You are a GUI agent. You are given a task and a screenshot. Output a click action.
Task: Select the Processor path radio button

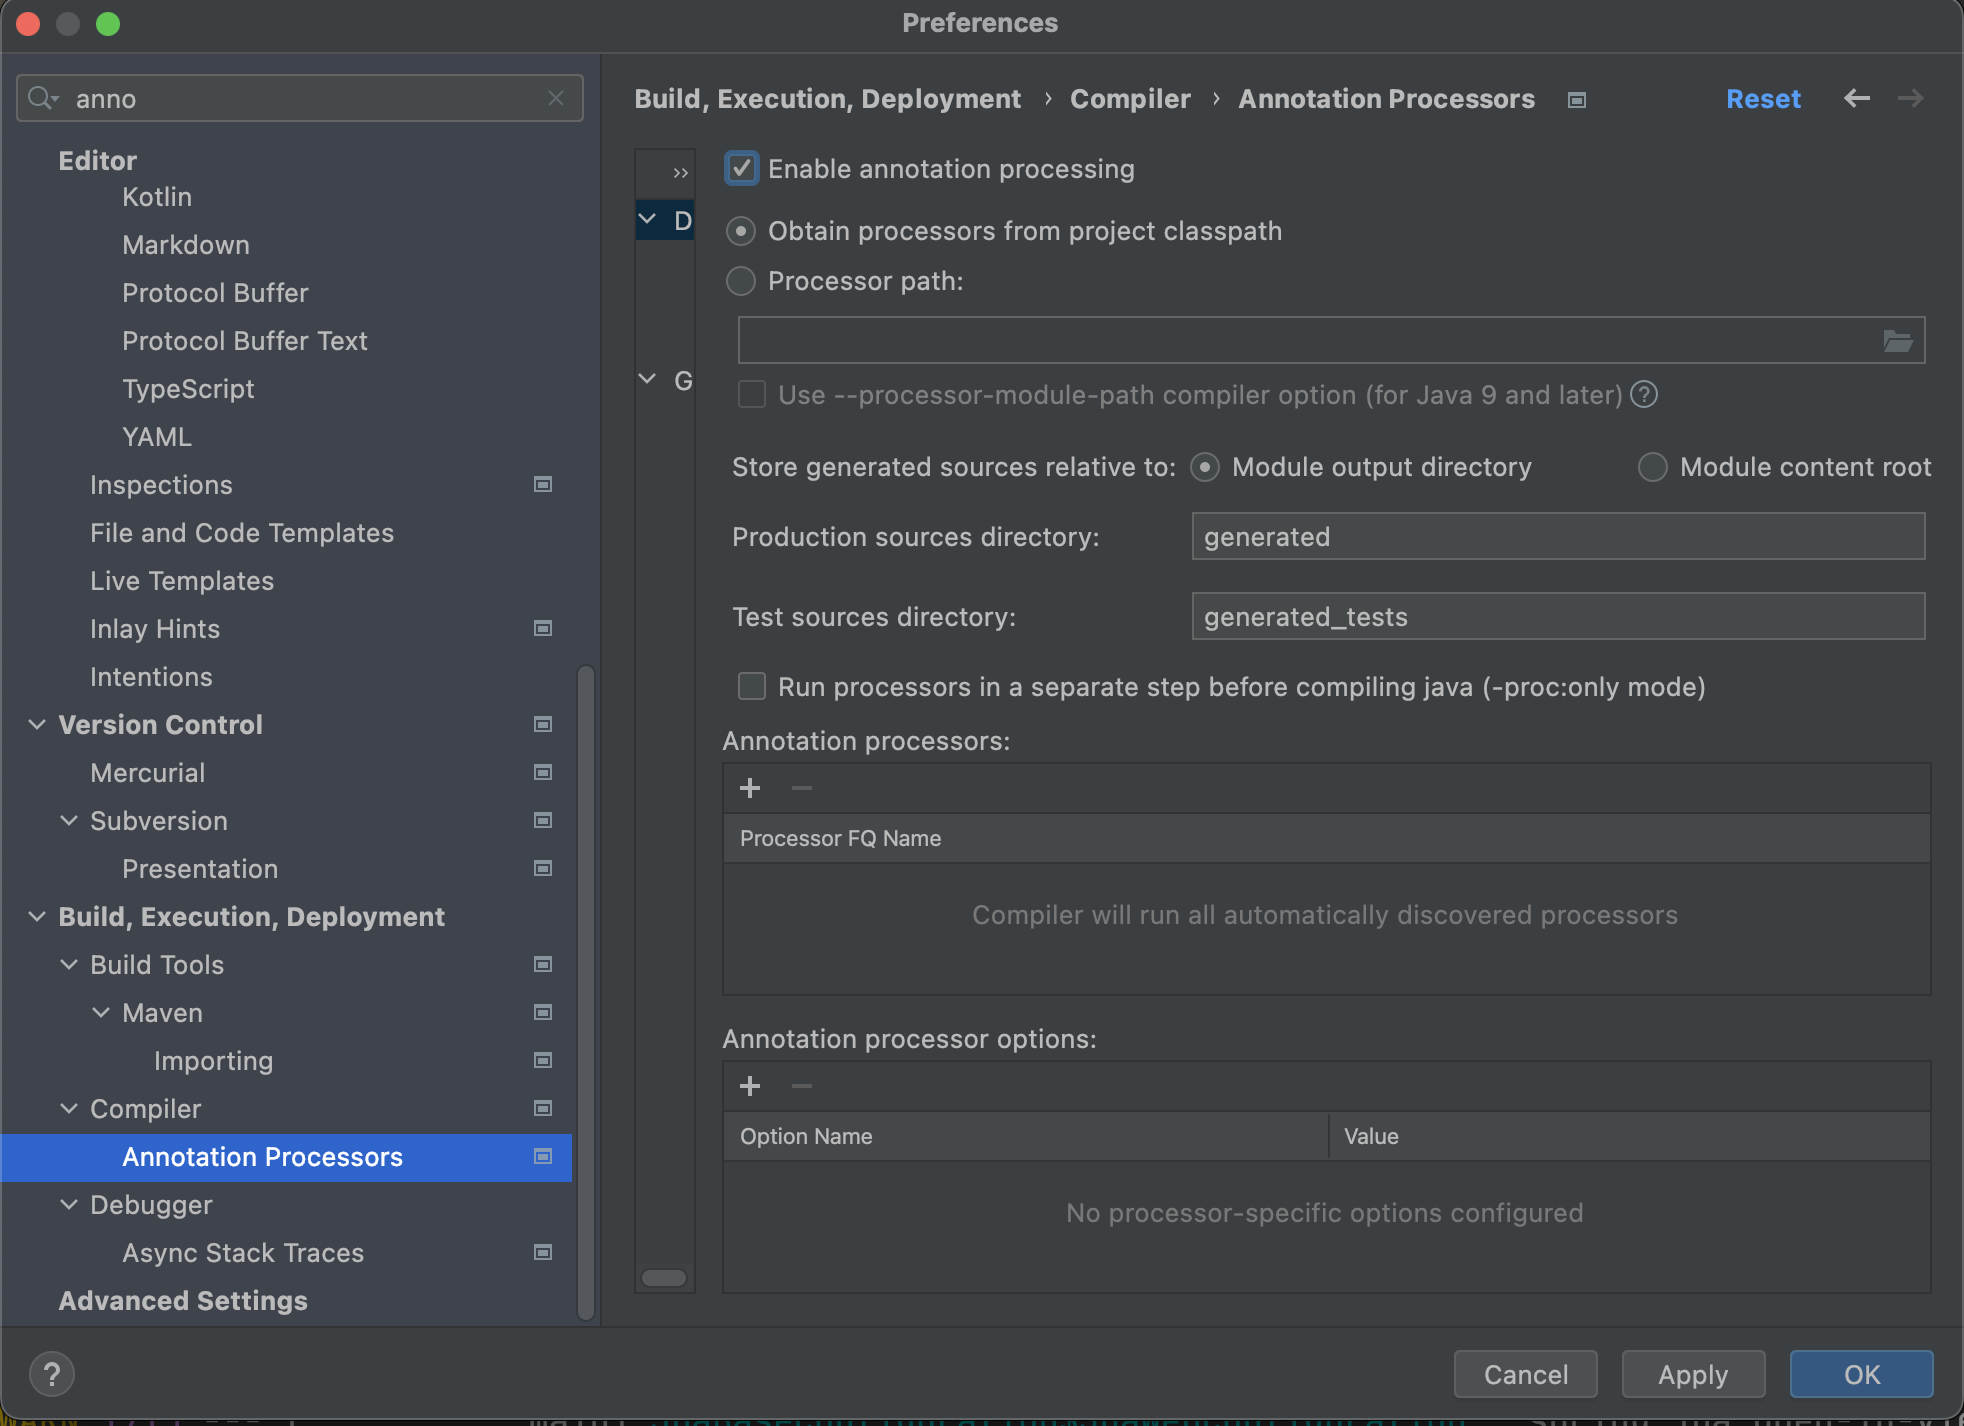point(740,281)
